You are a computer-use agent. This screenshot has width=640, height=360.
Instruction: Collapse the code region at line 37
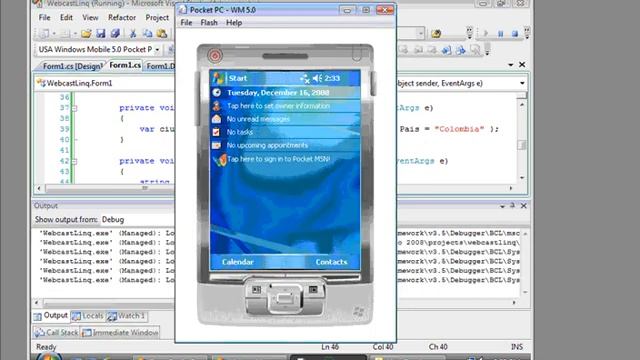tap(74, 108)
